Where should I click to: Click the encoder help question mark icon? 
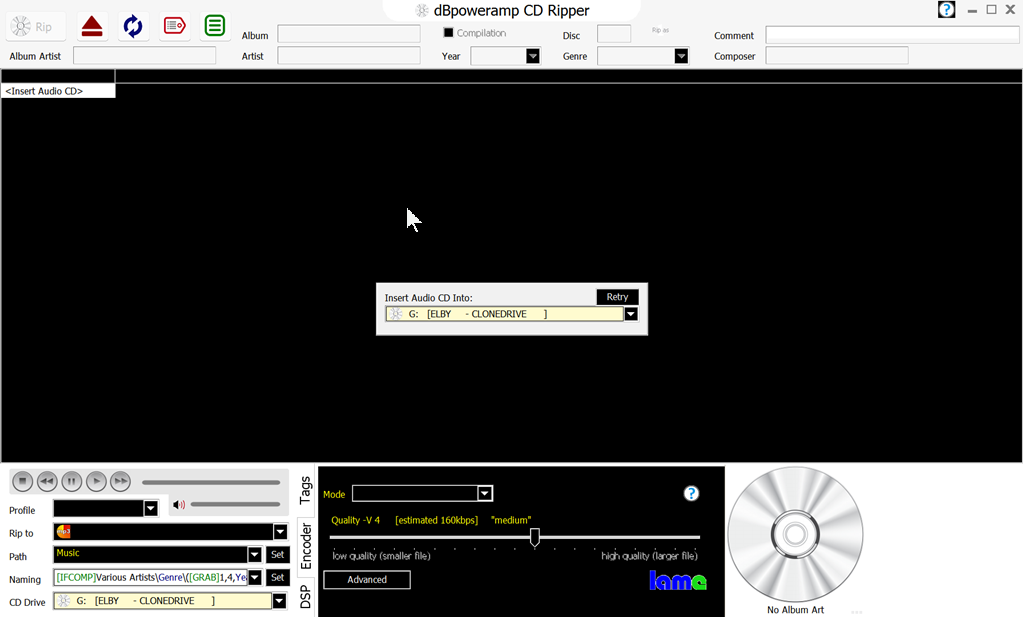point(690,493)
